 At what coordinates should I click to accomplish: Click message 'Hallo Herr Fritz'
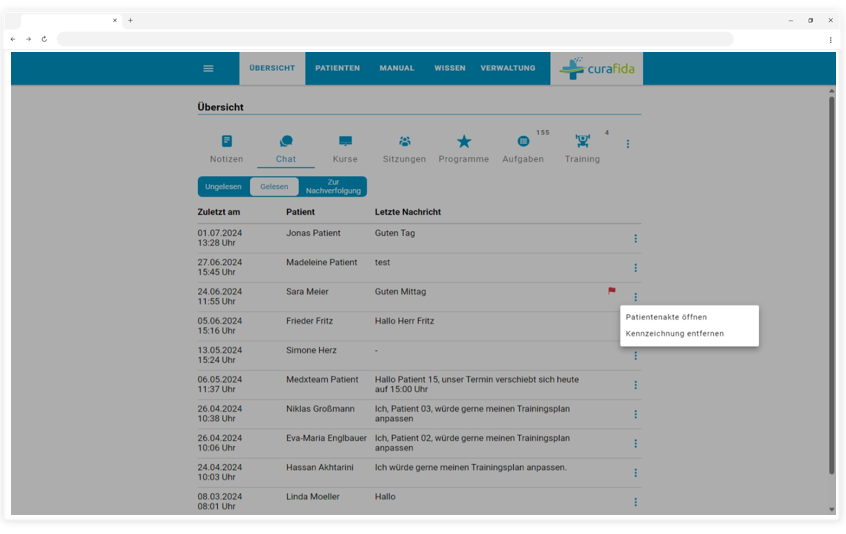[x=405, y=321]
